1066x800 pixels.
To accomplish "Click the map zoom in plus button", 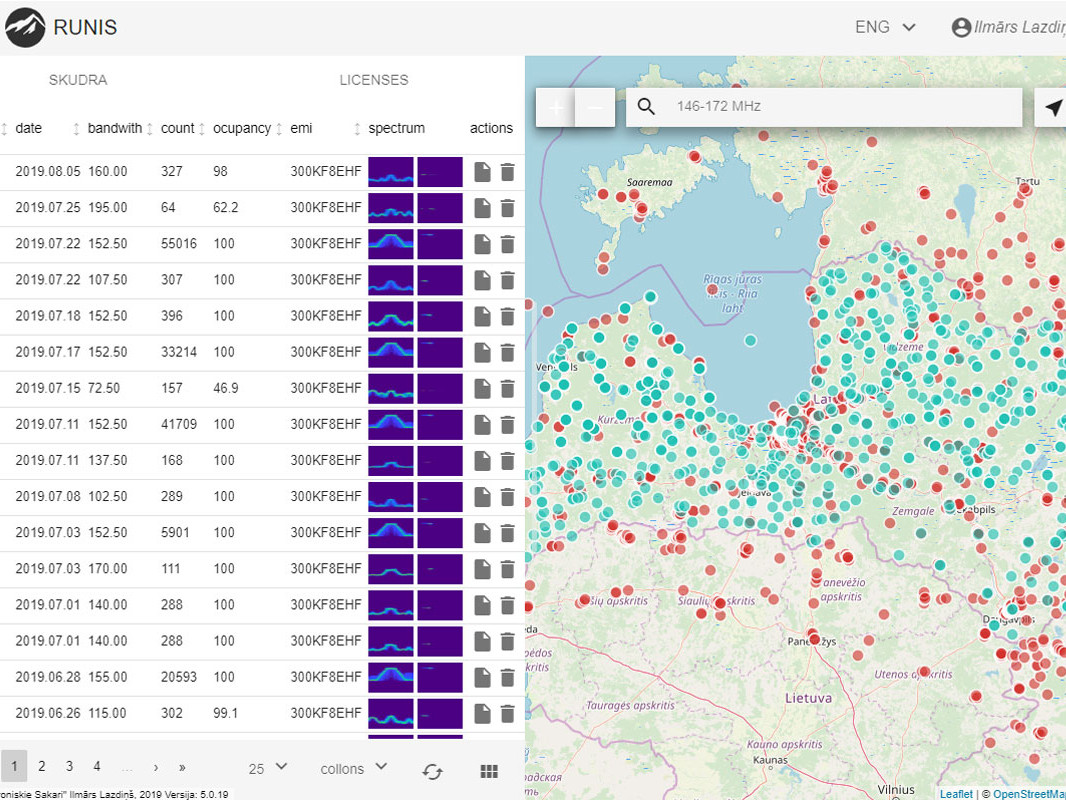I will (556, 107).
